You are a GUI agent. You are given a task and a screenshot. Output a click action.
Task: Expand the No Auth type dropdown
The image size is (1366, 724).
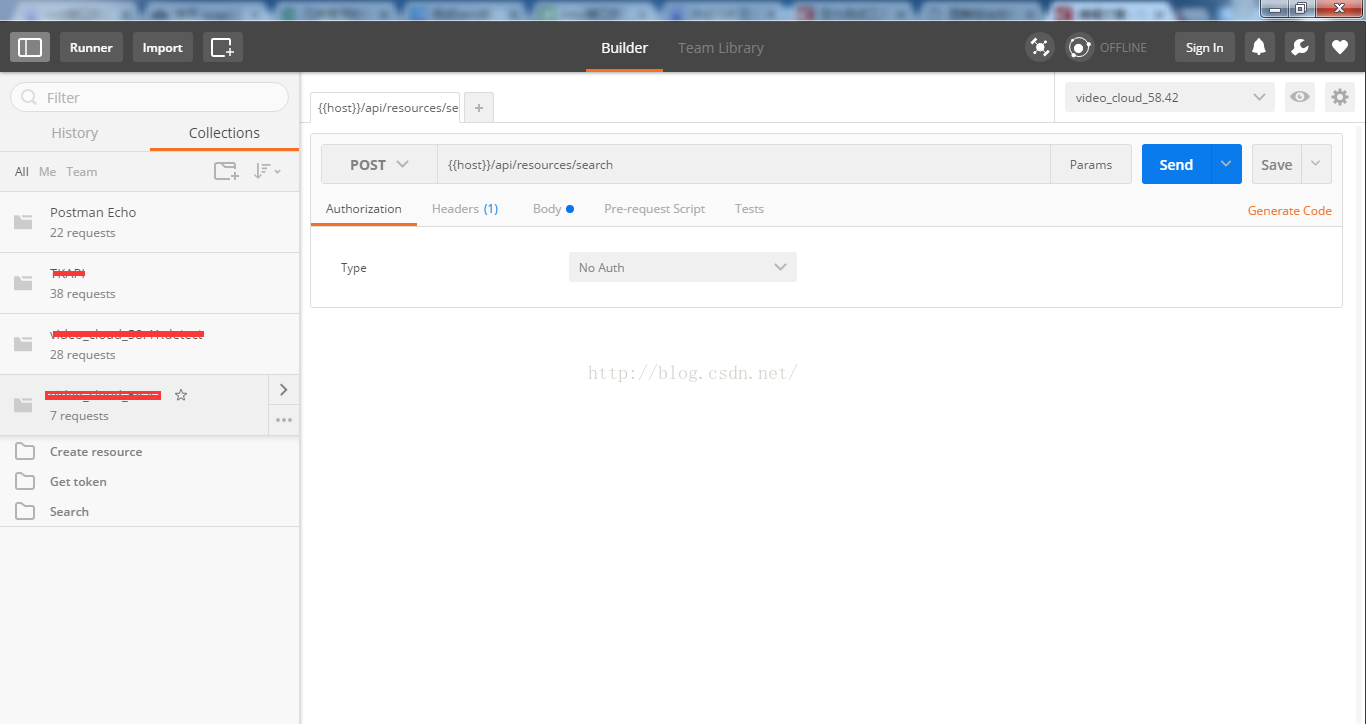(x=682, y=267)
